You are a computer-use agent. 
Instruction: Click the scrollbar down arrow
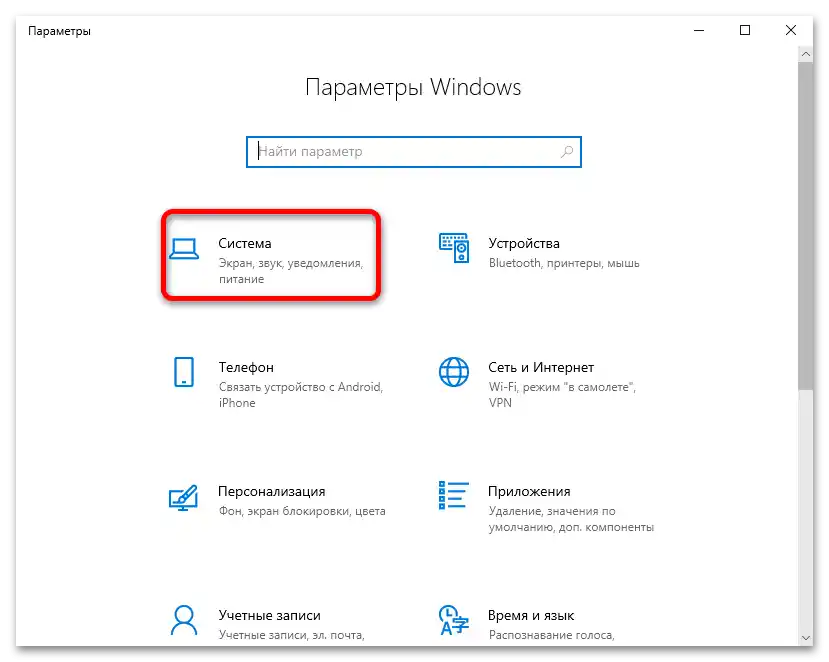pyautogui.click(x=806, y=638)
